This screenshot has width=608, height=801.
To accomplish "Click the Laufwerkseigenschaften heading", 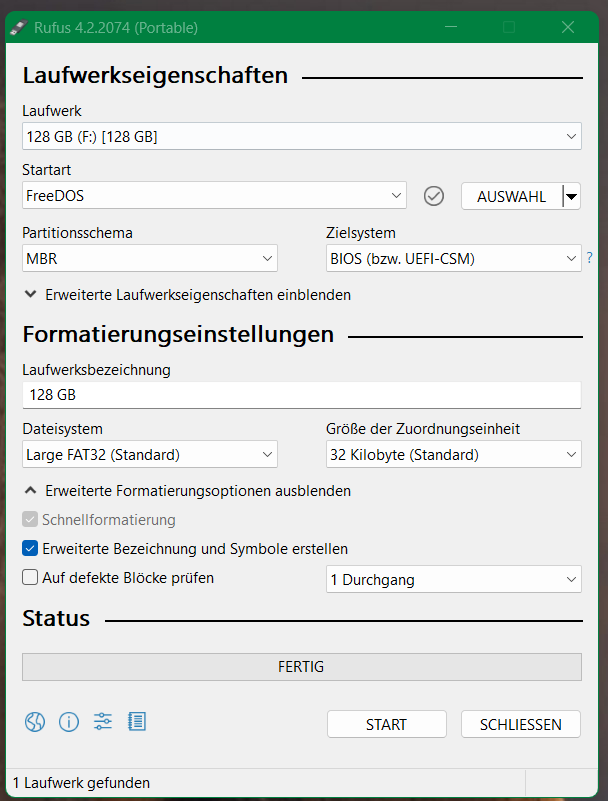I will pyautogui.click(x=155, y=76).
